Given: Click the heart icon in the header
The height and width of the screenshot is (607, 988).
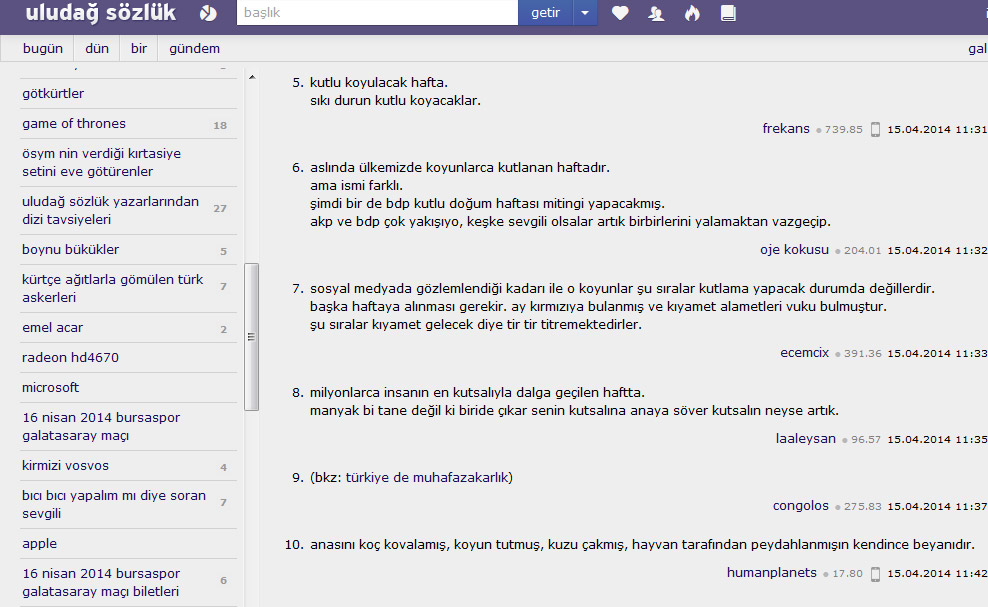Looking at the screenshot, I should point(620,13).
